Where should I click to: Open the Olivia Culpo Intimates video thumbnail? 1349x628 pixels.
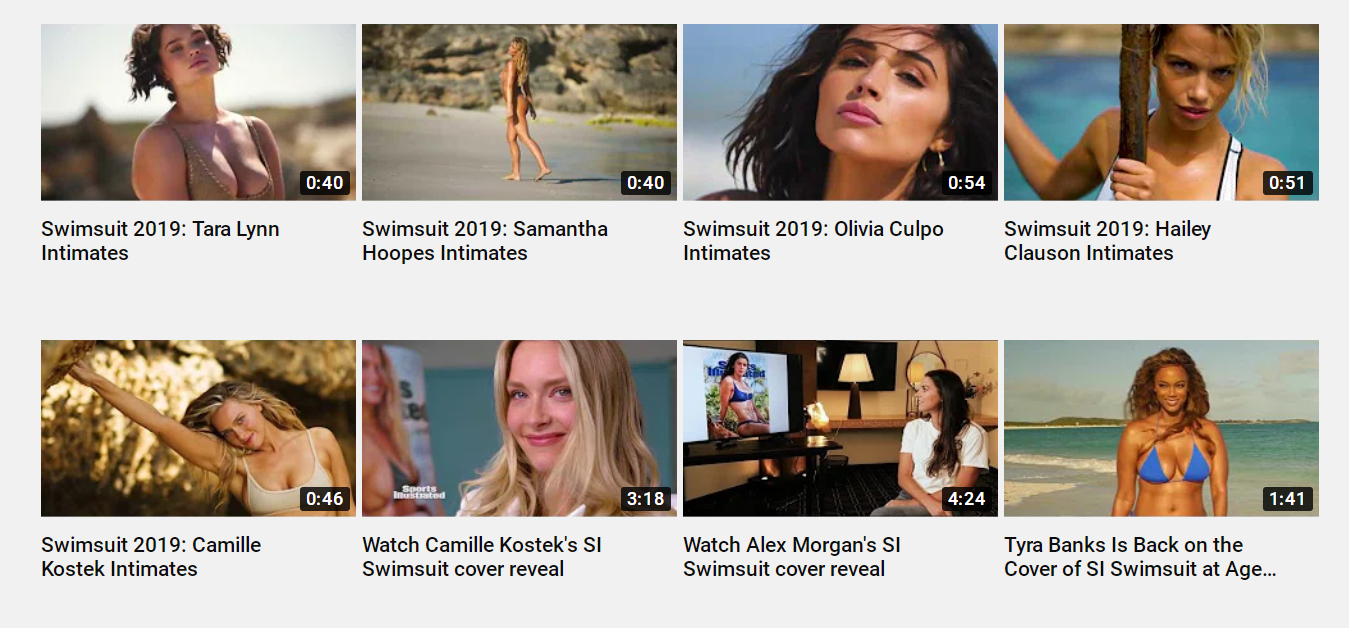click(x=840, y=112)
